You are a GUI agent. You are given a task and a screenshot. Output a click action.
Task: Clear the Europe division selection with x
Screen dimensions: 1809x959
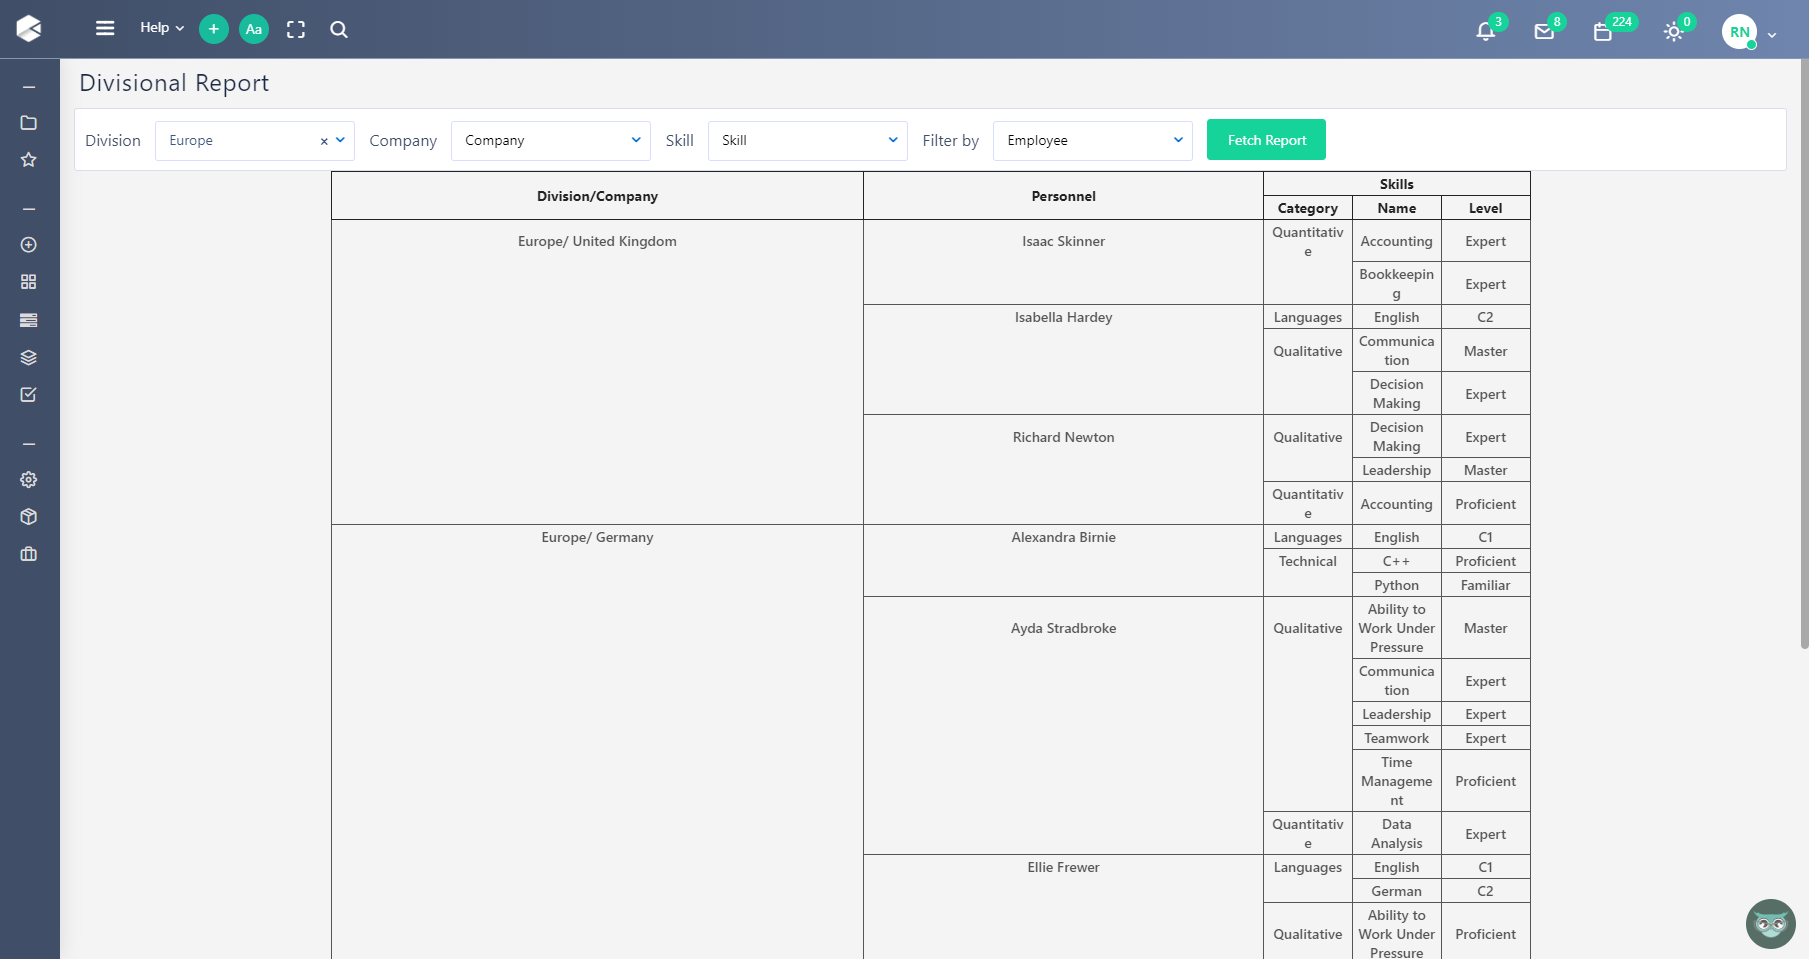click(x=324, y=141)
